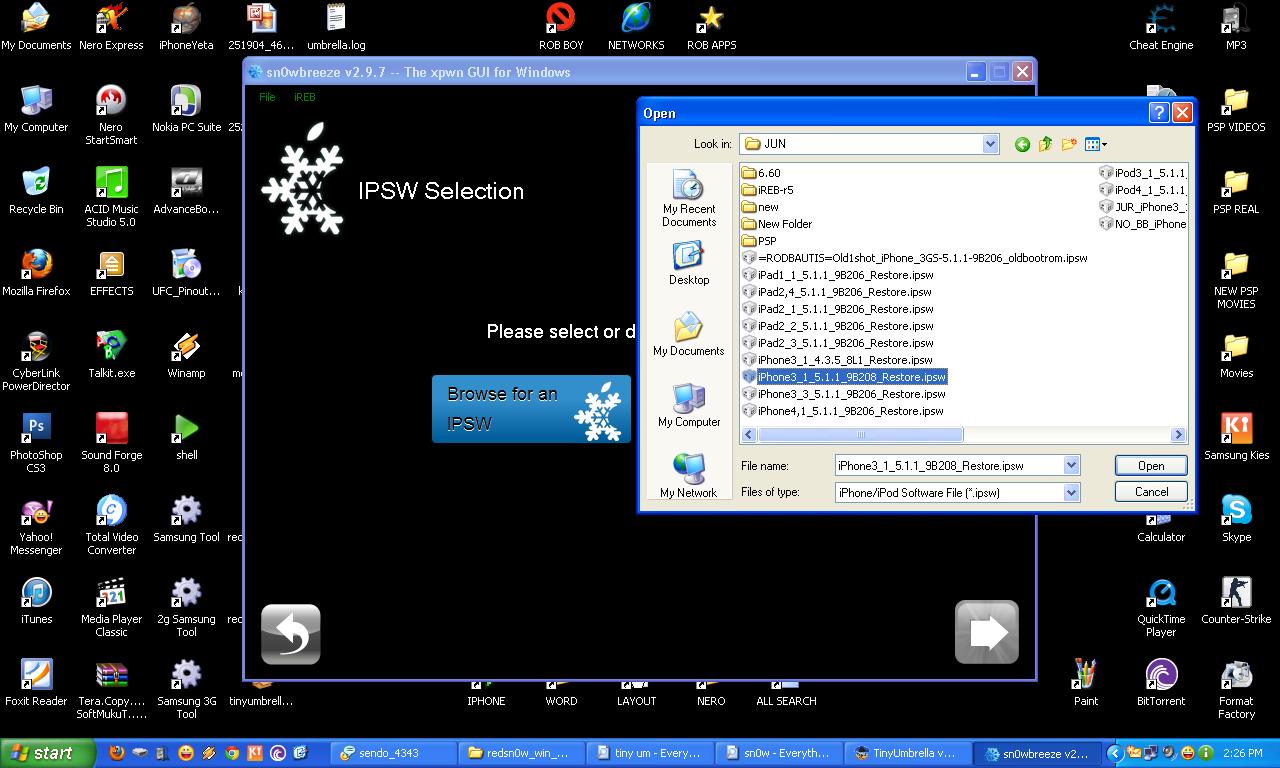Viewport: 1280px width, 768px height.
Task: Select the Winamp desktop icon
Action: point(186,355)
